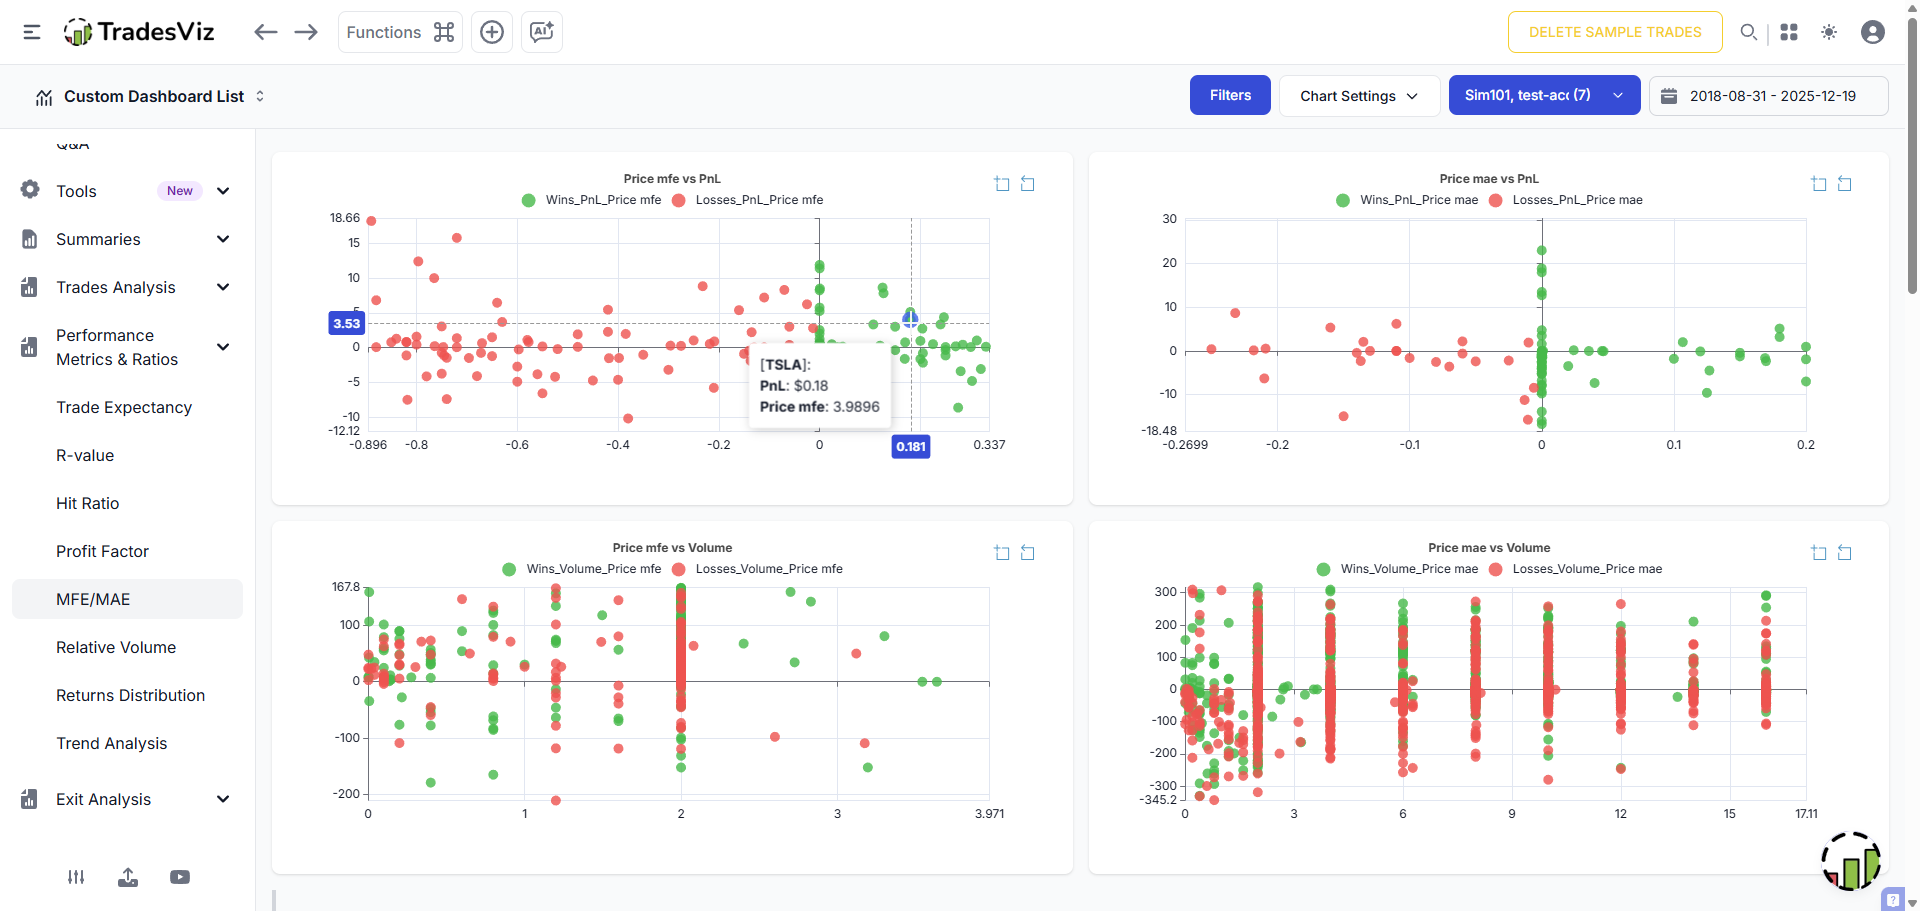
Task: Toggle the Wins_PnL_Price mfe legend series
Action: pyautogui.click(x=594, y=200)
